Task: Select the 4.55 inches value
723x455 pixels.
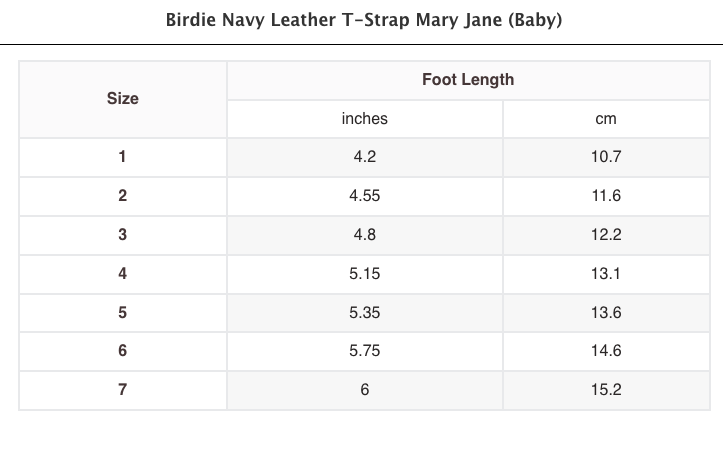Action: tap(364, 196)
